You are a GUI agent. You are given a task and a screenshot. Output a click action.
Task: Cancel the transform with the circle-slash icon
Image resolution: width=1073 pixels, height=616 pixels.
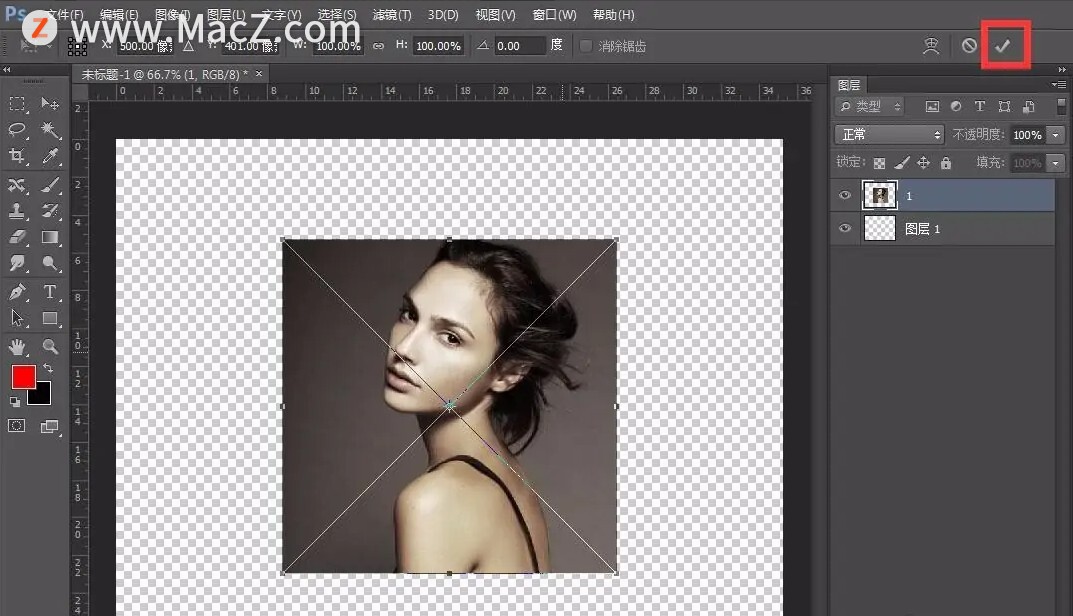[969, 46]
